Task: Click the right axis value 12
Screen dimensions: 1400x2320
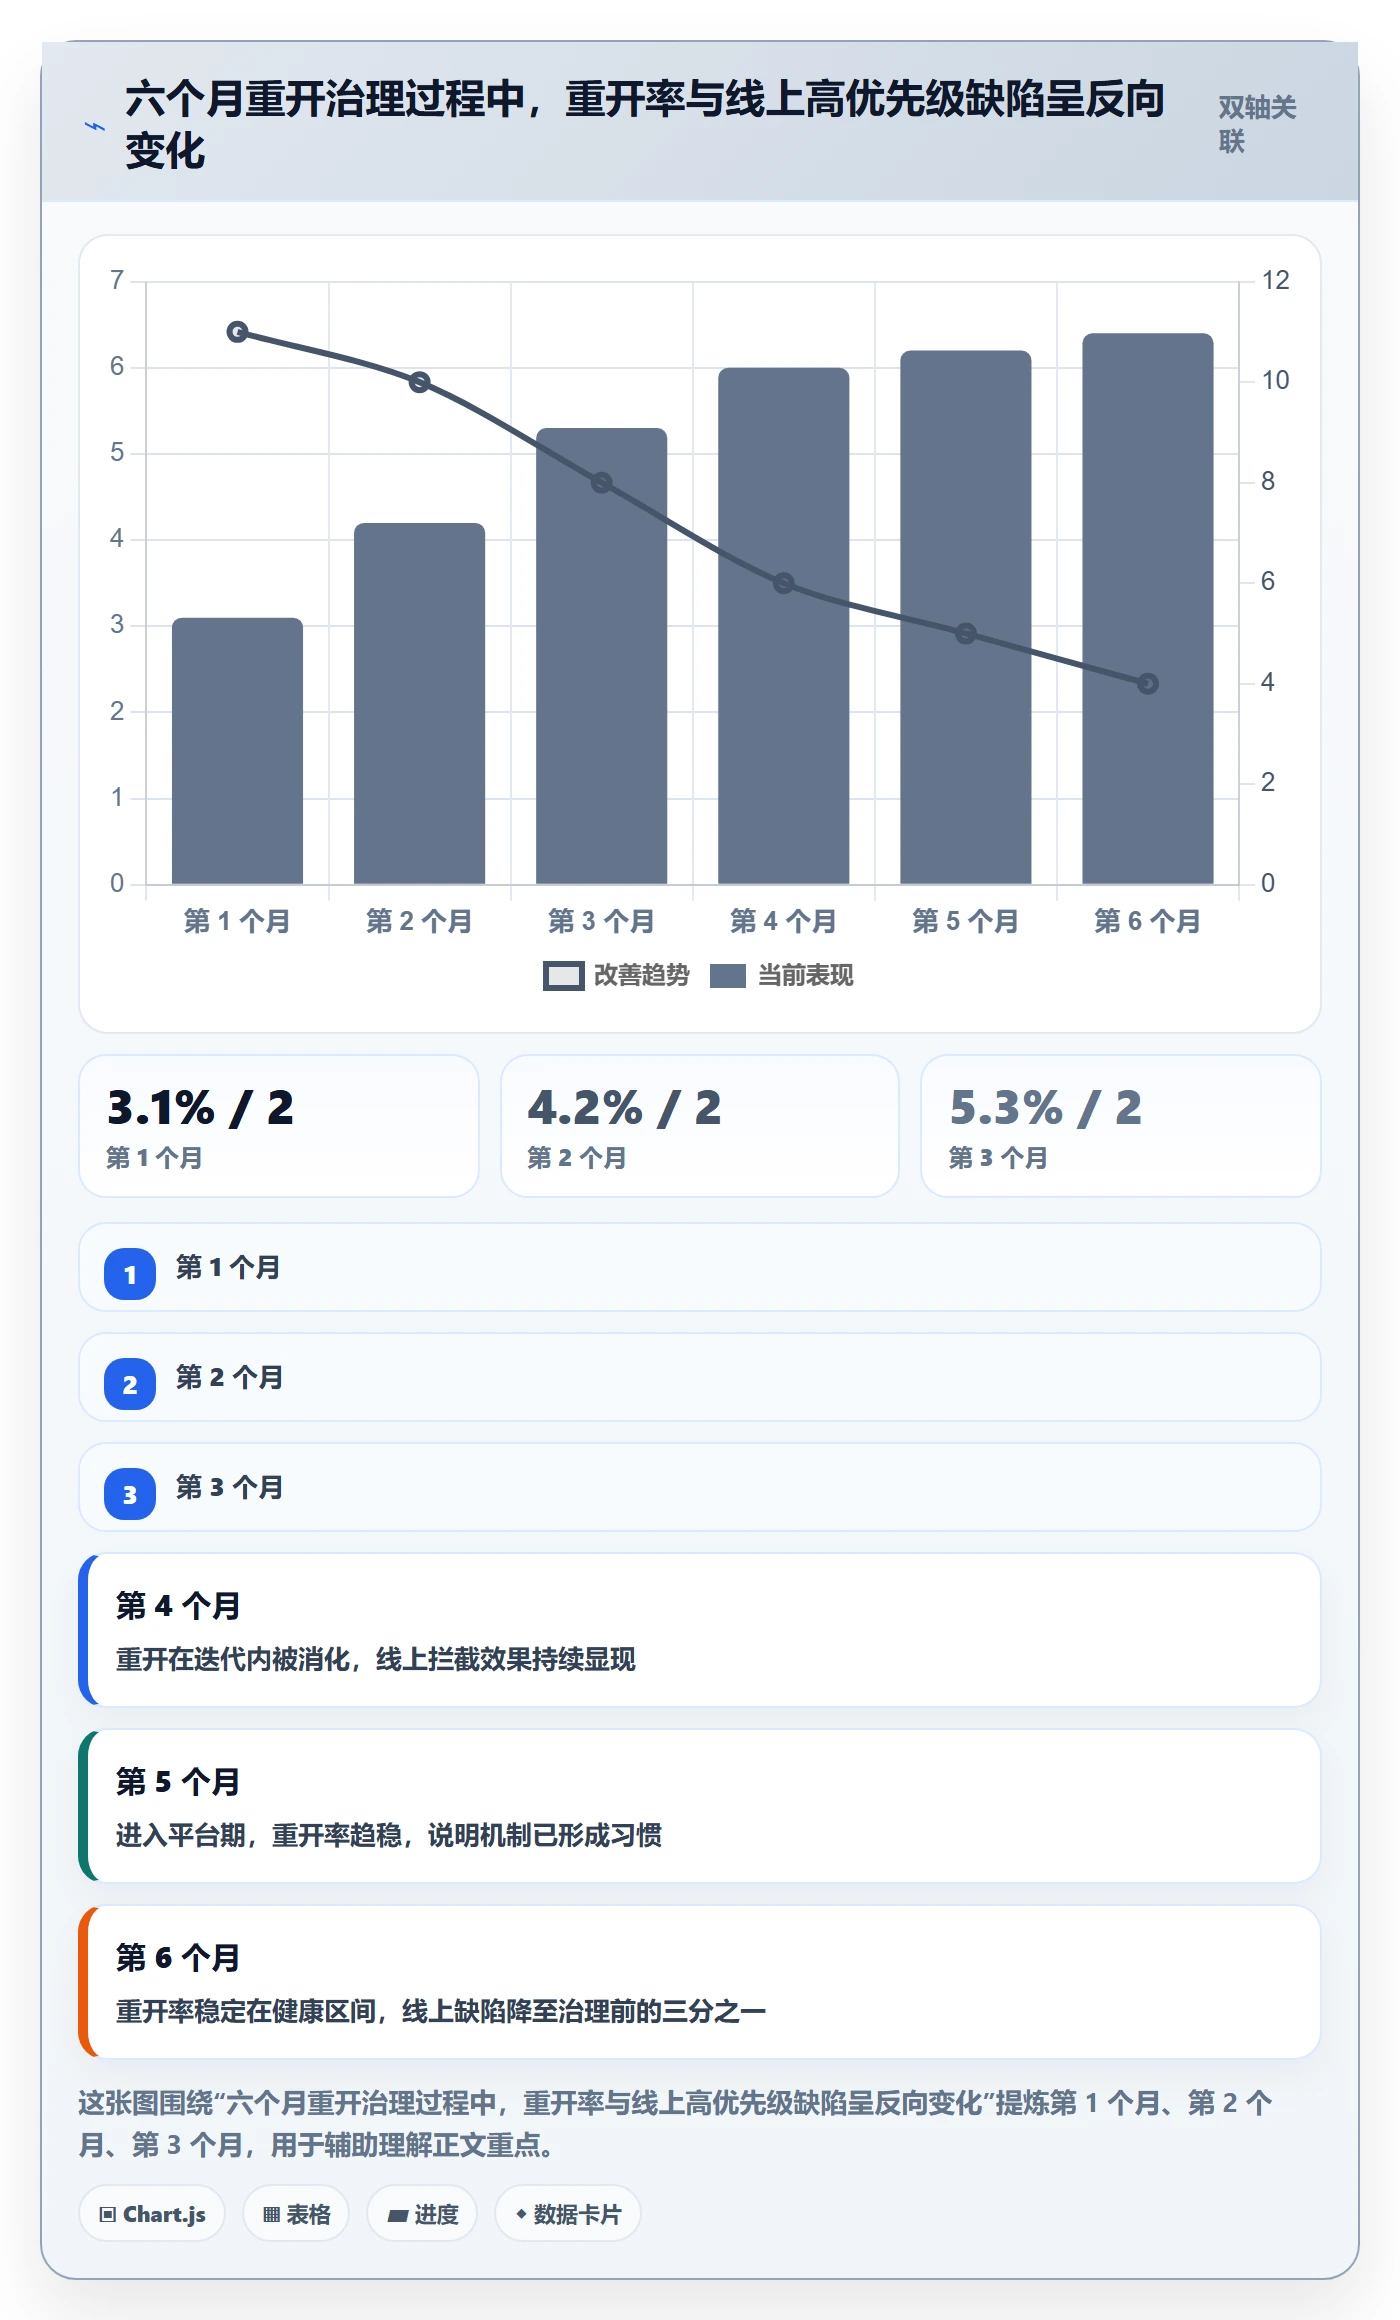Action: [x=1275, y=280]
